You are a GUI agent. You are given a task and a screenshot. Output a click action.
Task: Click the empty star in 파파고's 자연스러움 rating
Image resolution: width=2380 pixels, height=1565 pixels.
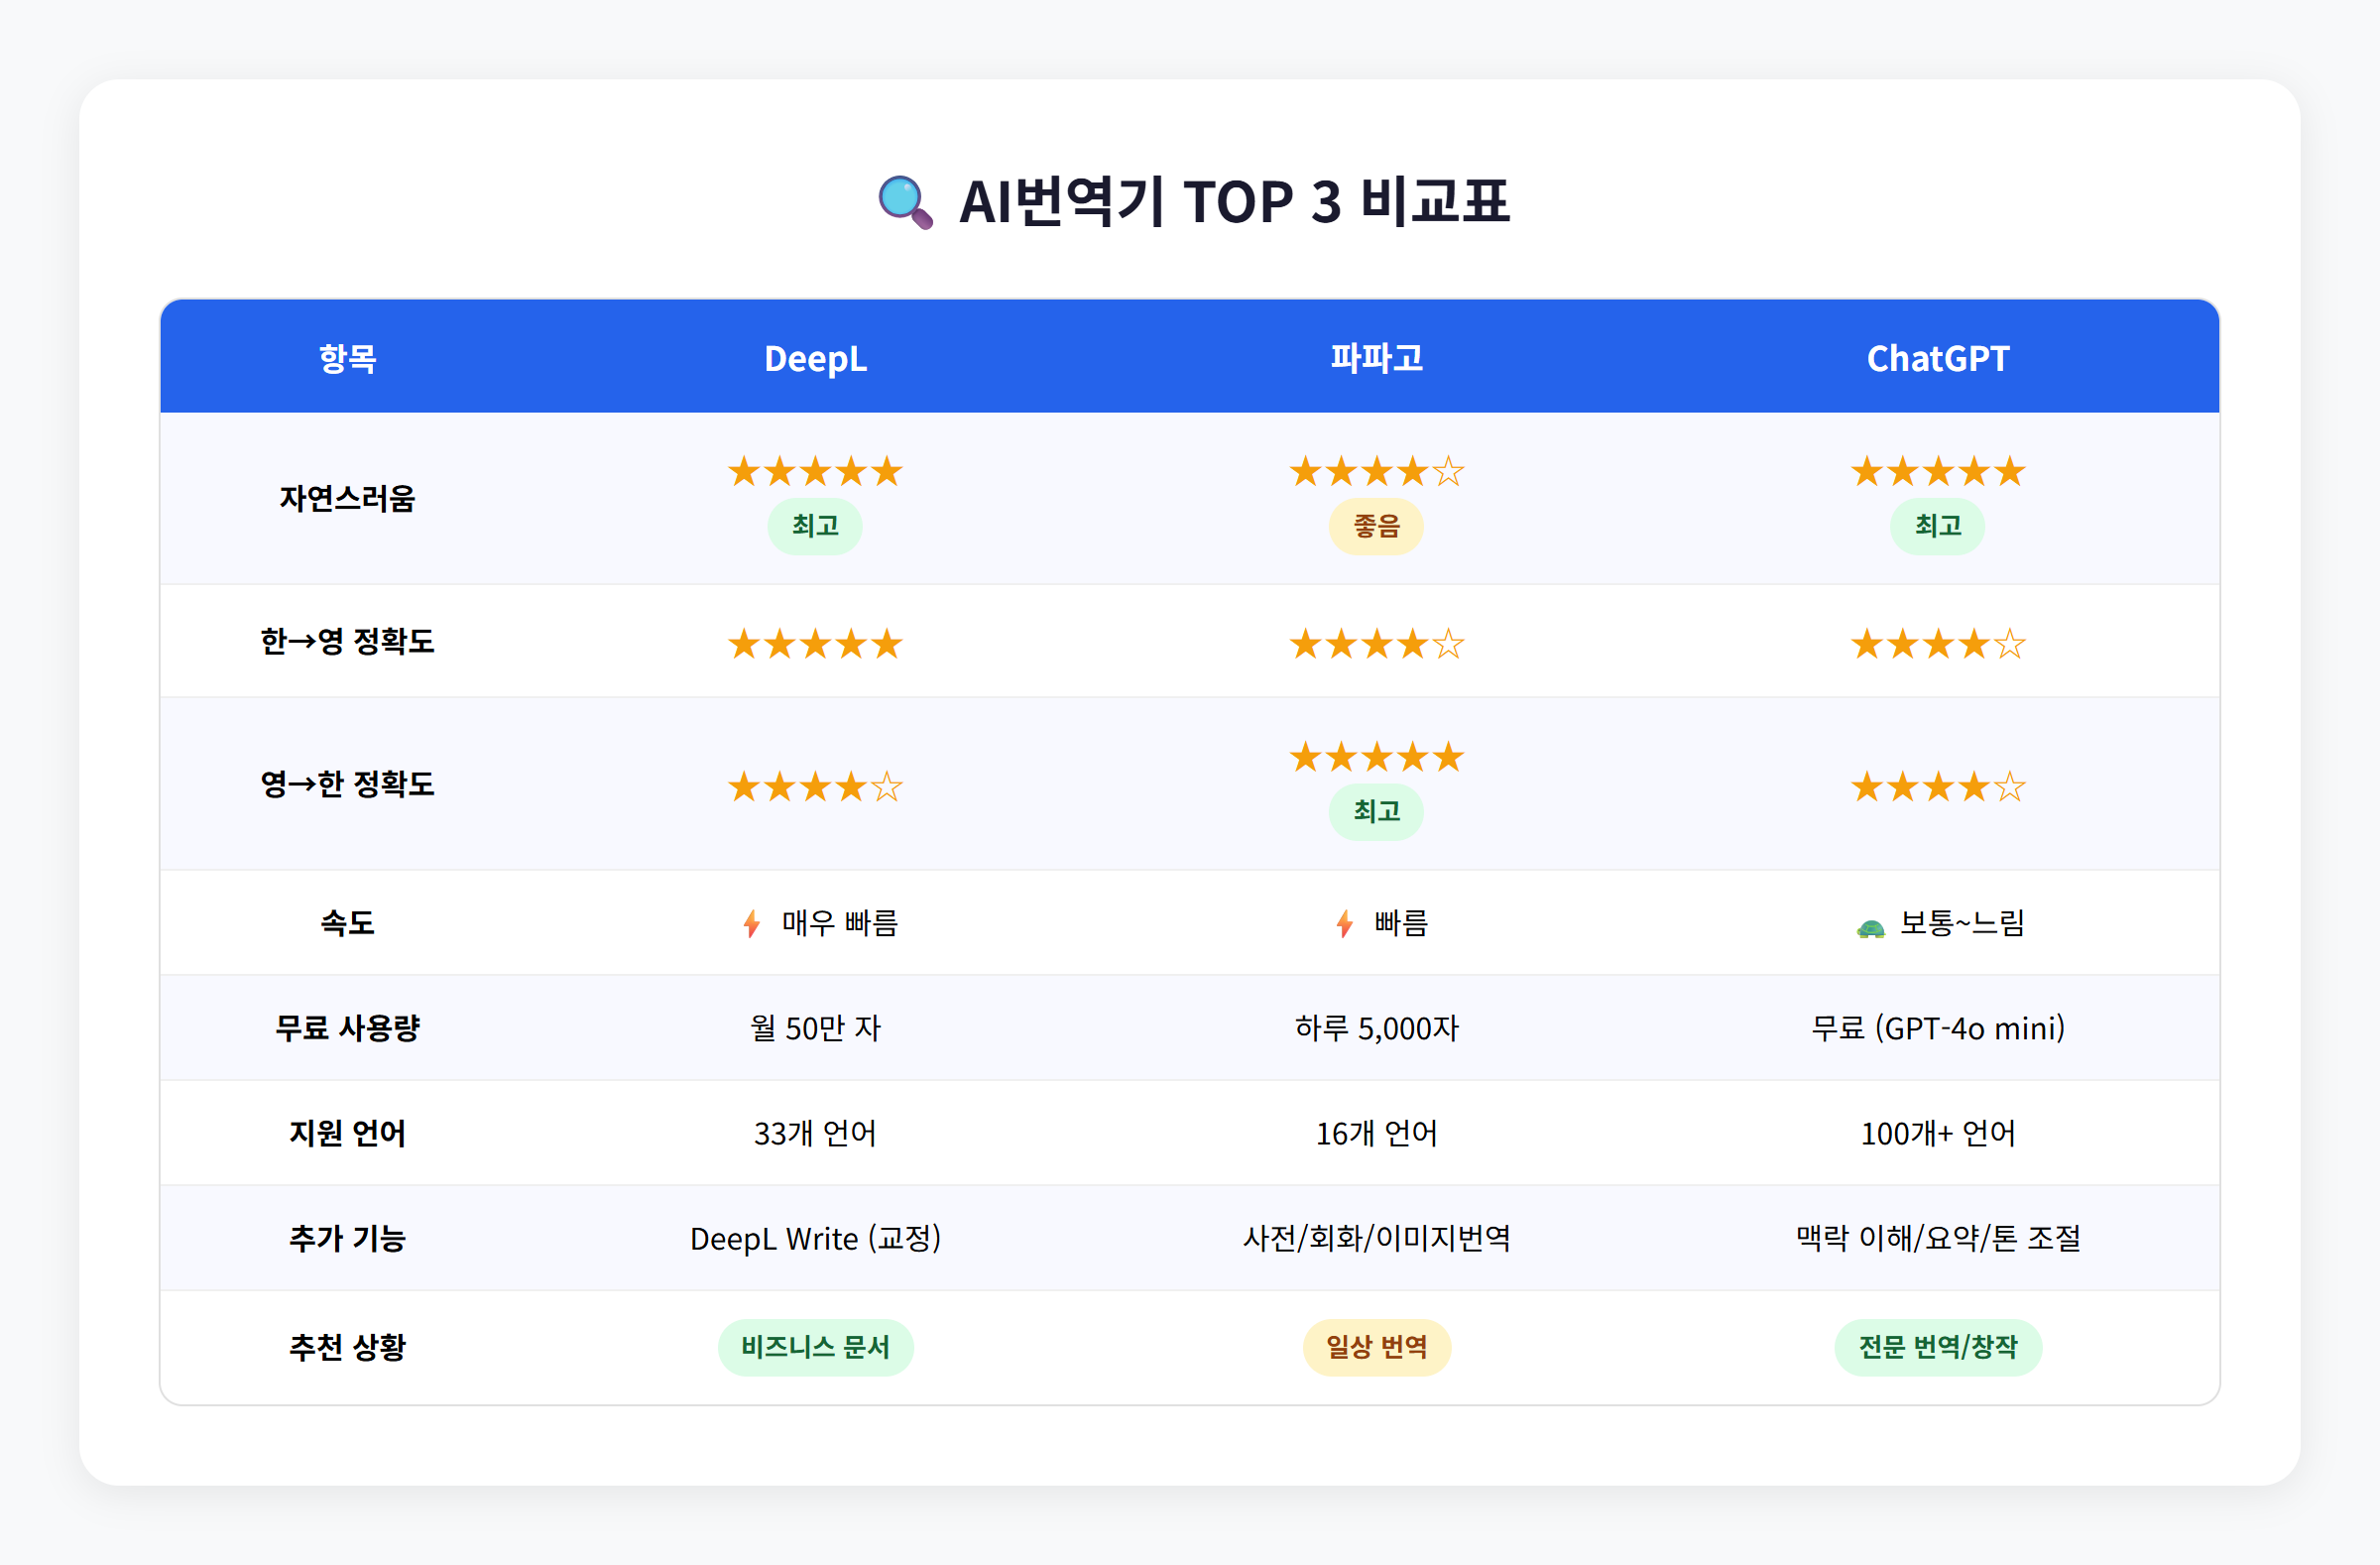pos(1448,470)
